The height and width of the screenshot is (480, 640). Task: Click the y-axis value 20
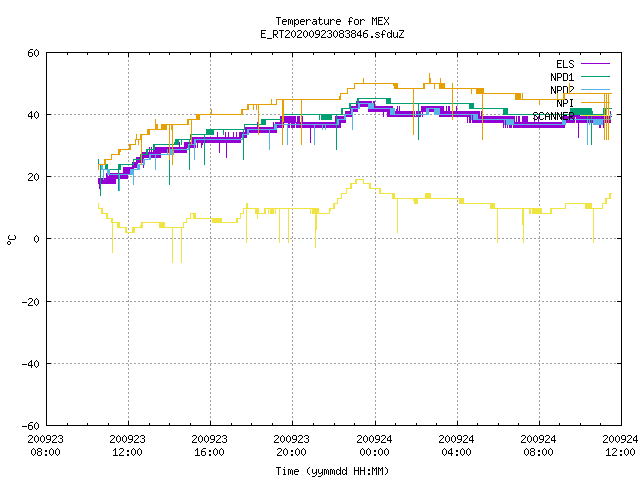click(33, 177)
